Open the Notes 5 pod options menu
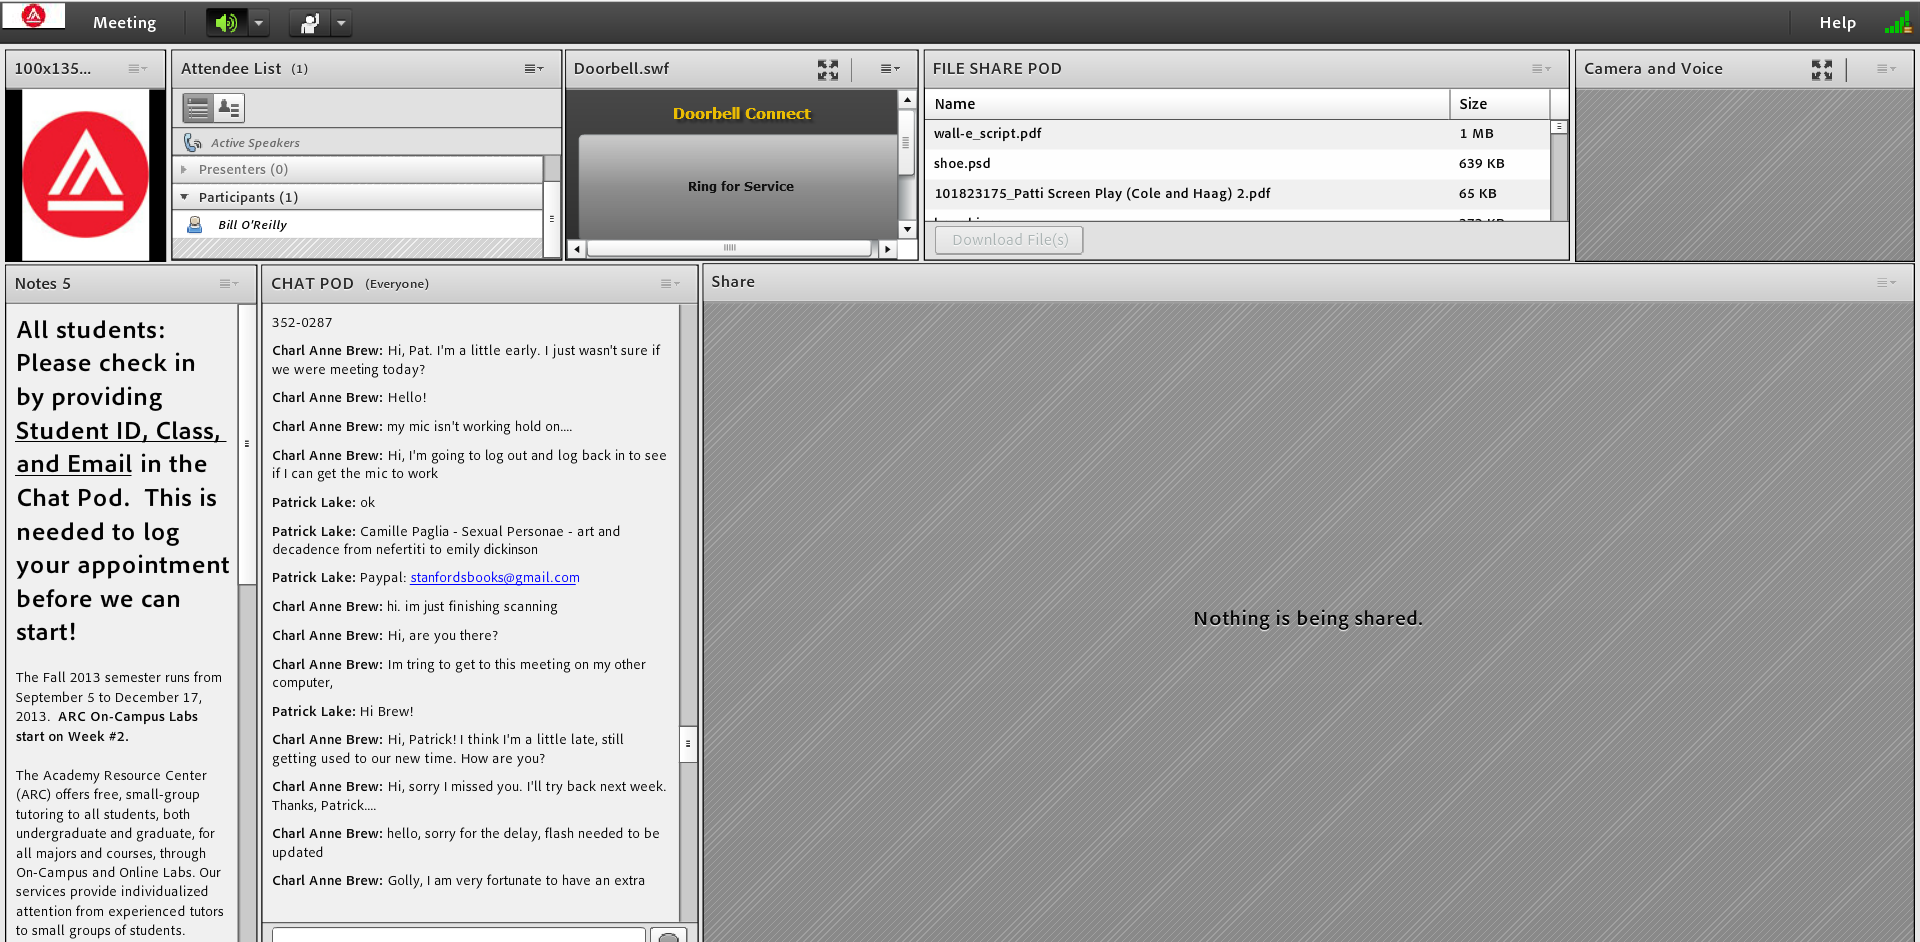Image resolution: width=1920 pixels, height=942 pixels. (229, 284)
